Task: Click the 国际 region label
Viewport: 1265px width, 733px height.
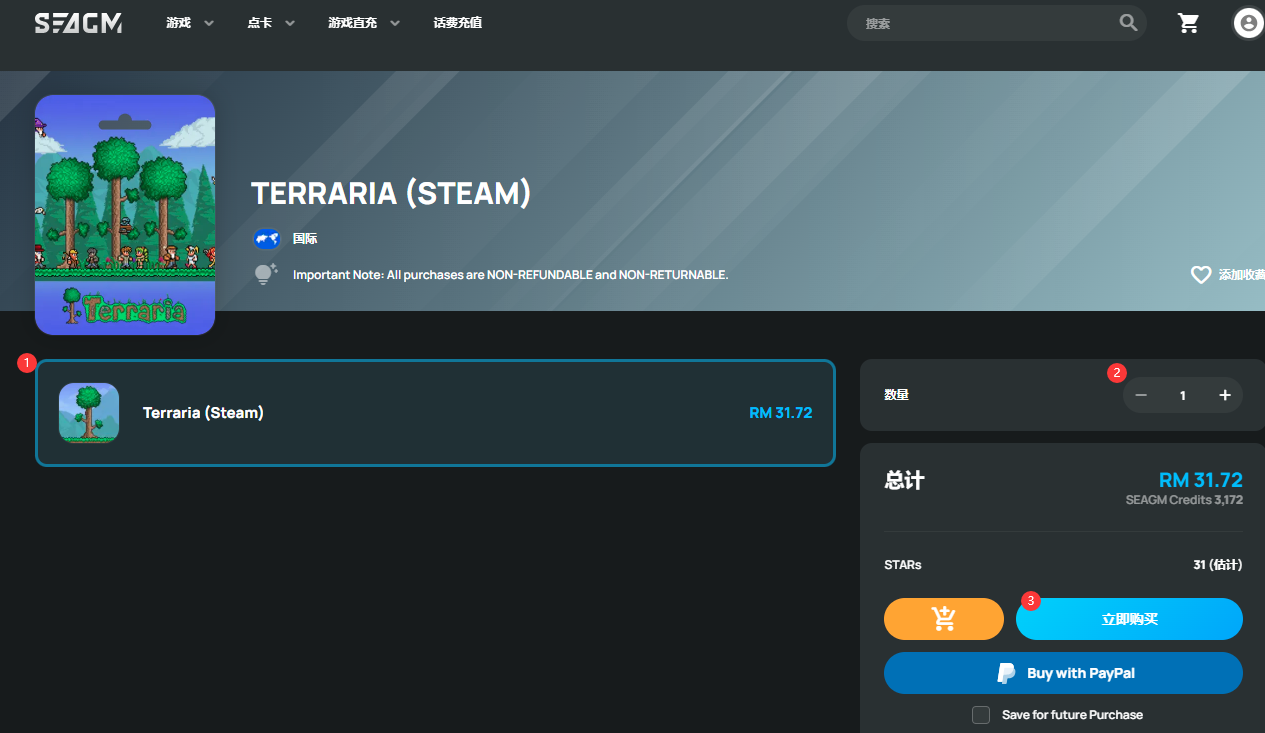Action: (305, 239)
